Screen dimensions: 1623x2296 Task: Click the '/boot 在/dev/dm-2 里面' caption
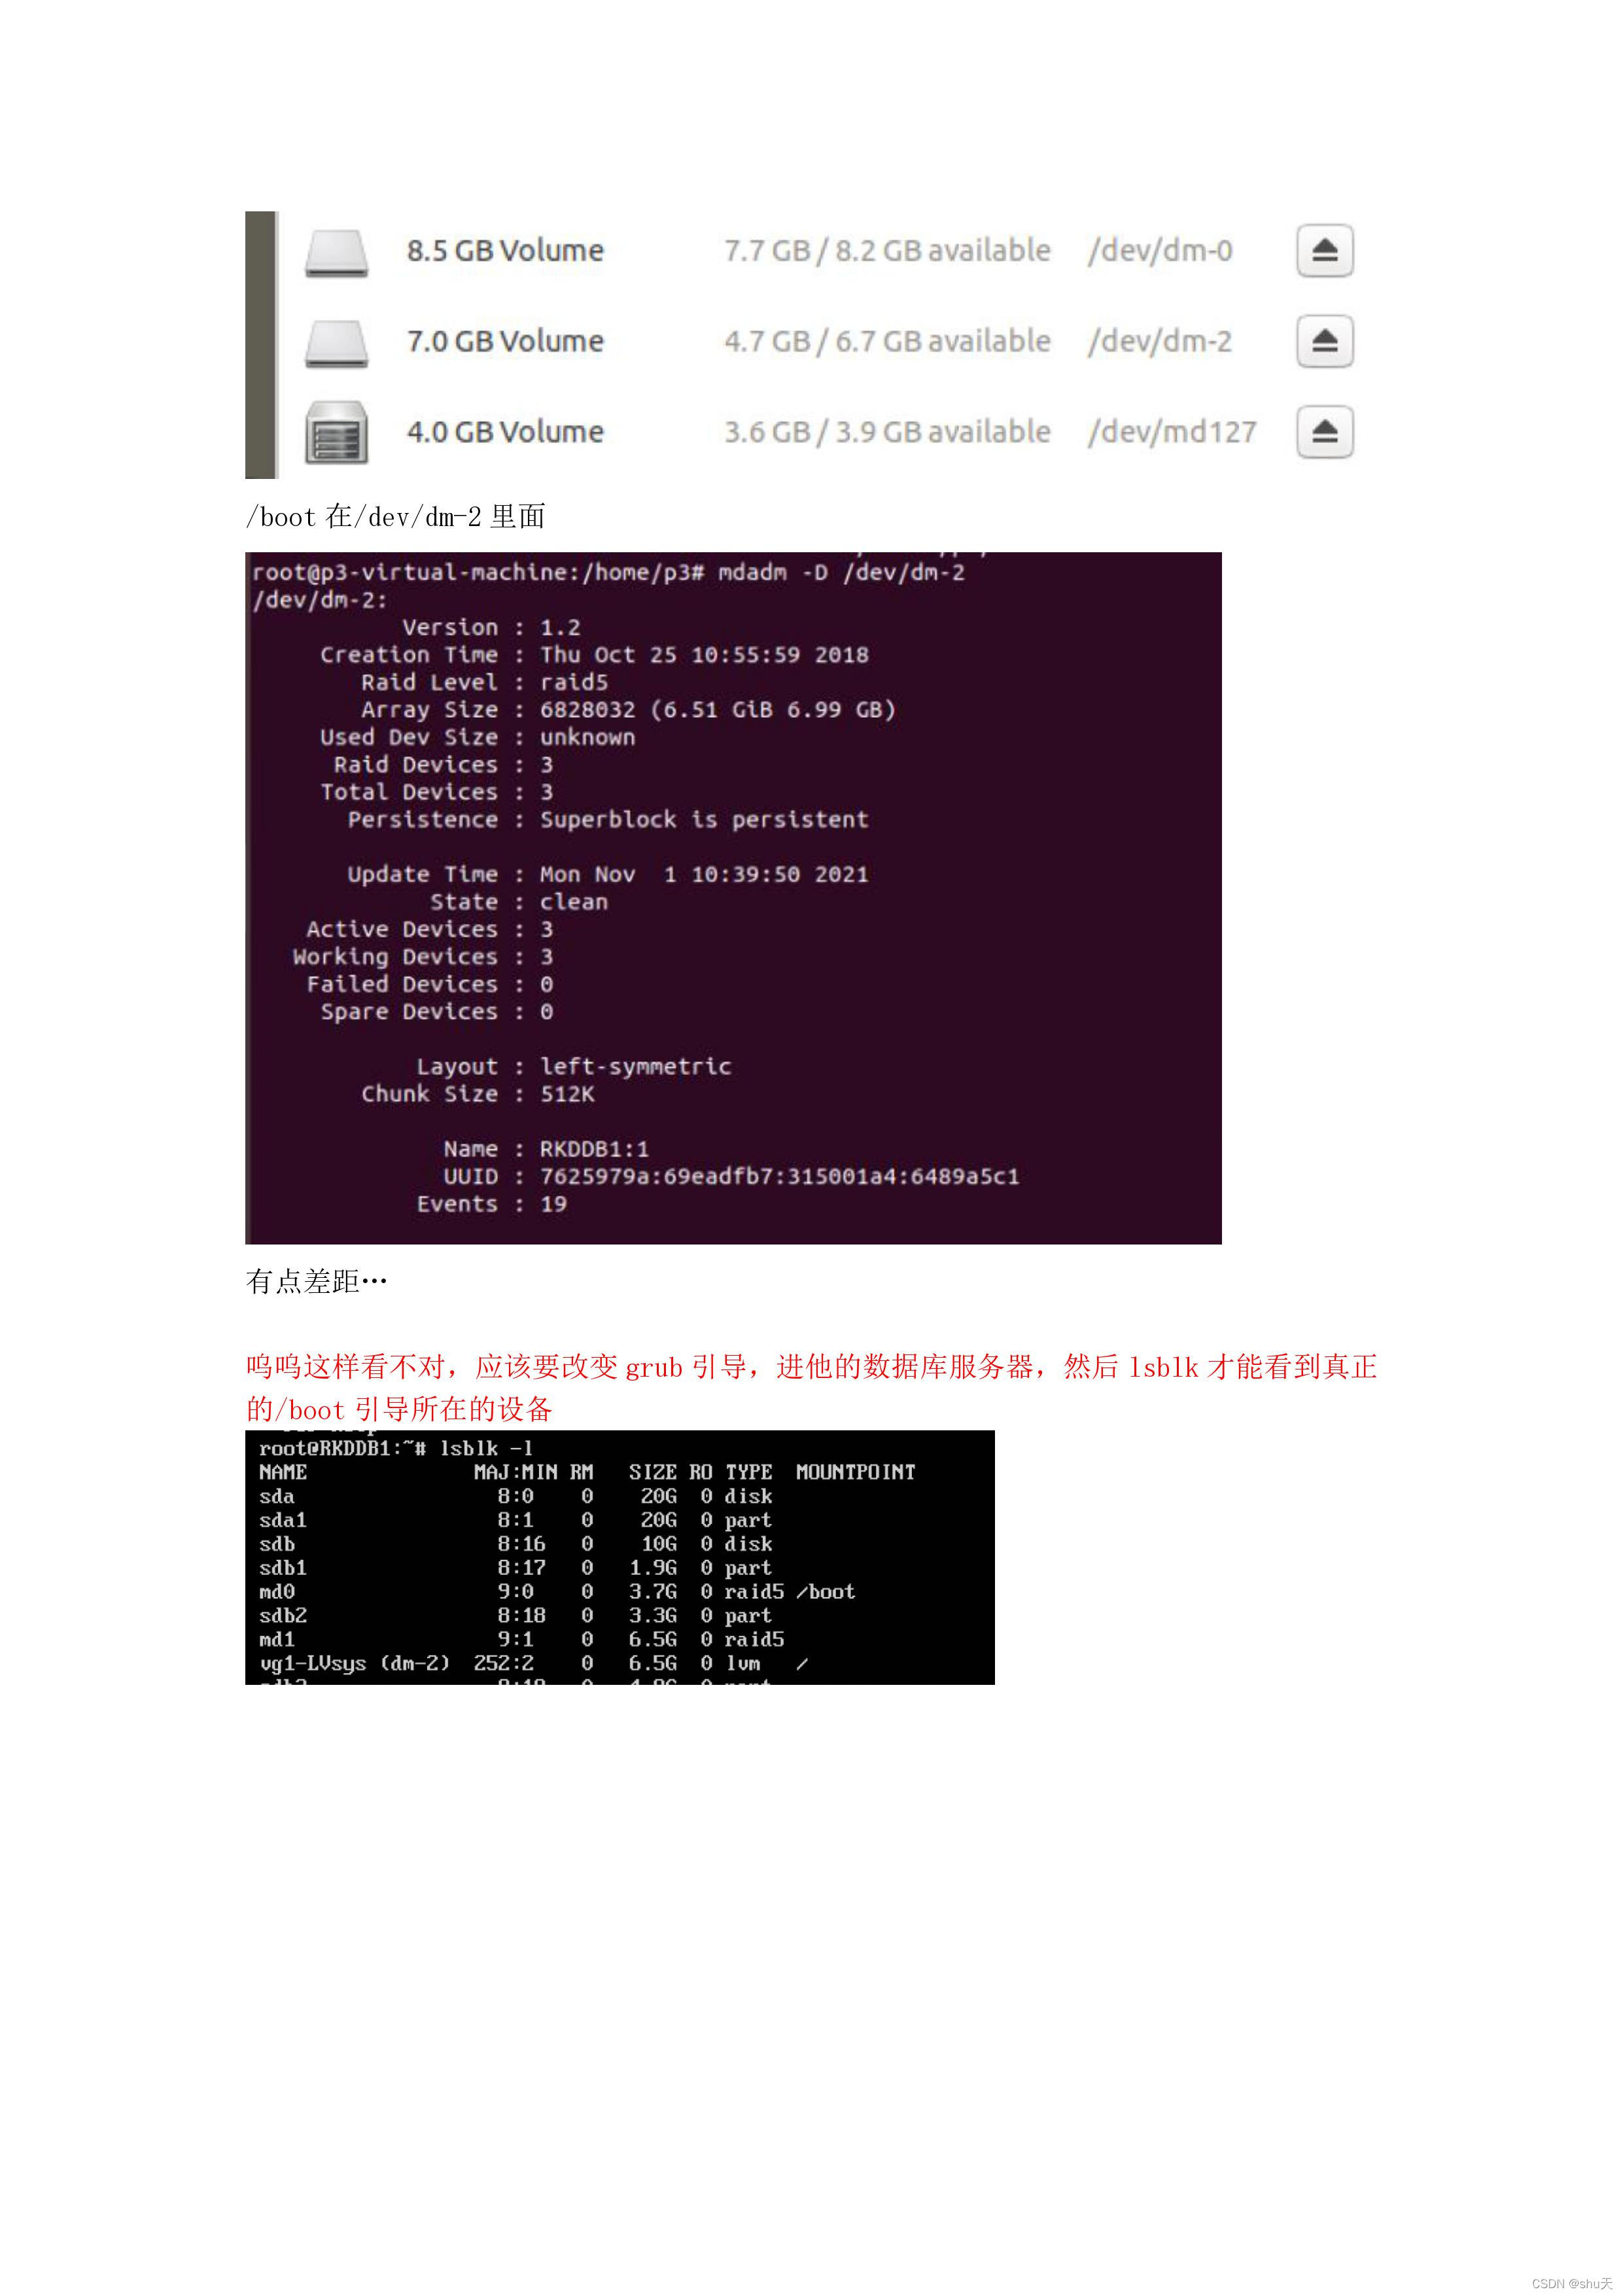coord(396,517)
